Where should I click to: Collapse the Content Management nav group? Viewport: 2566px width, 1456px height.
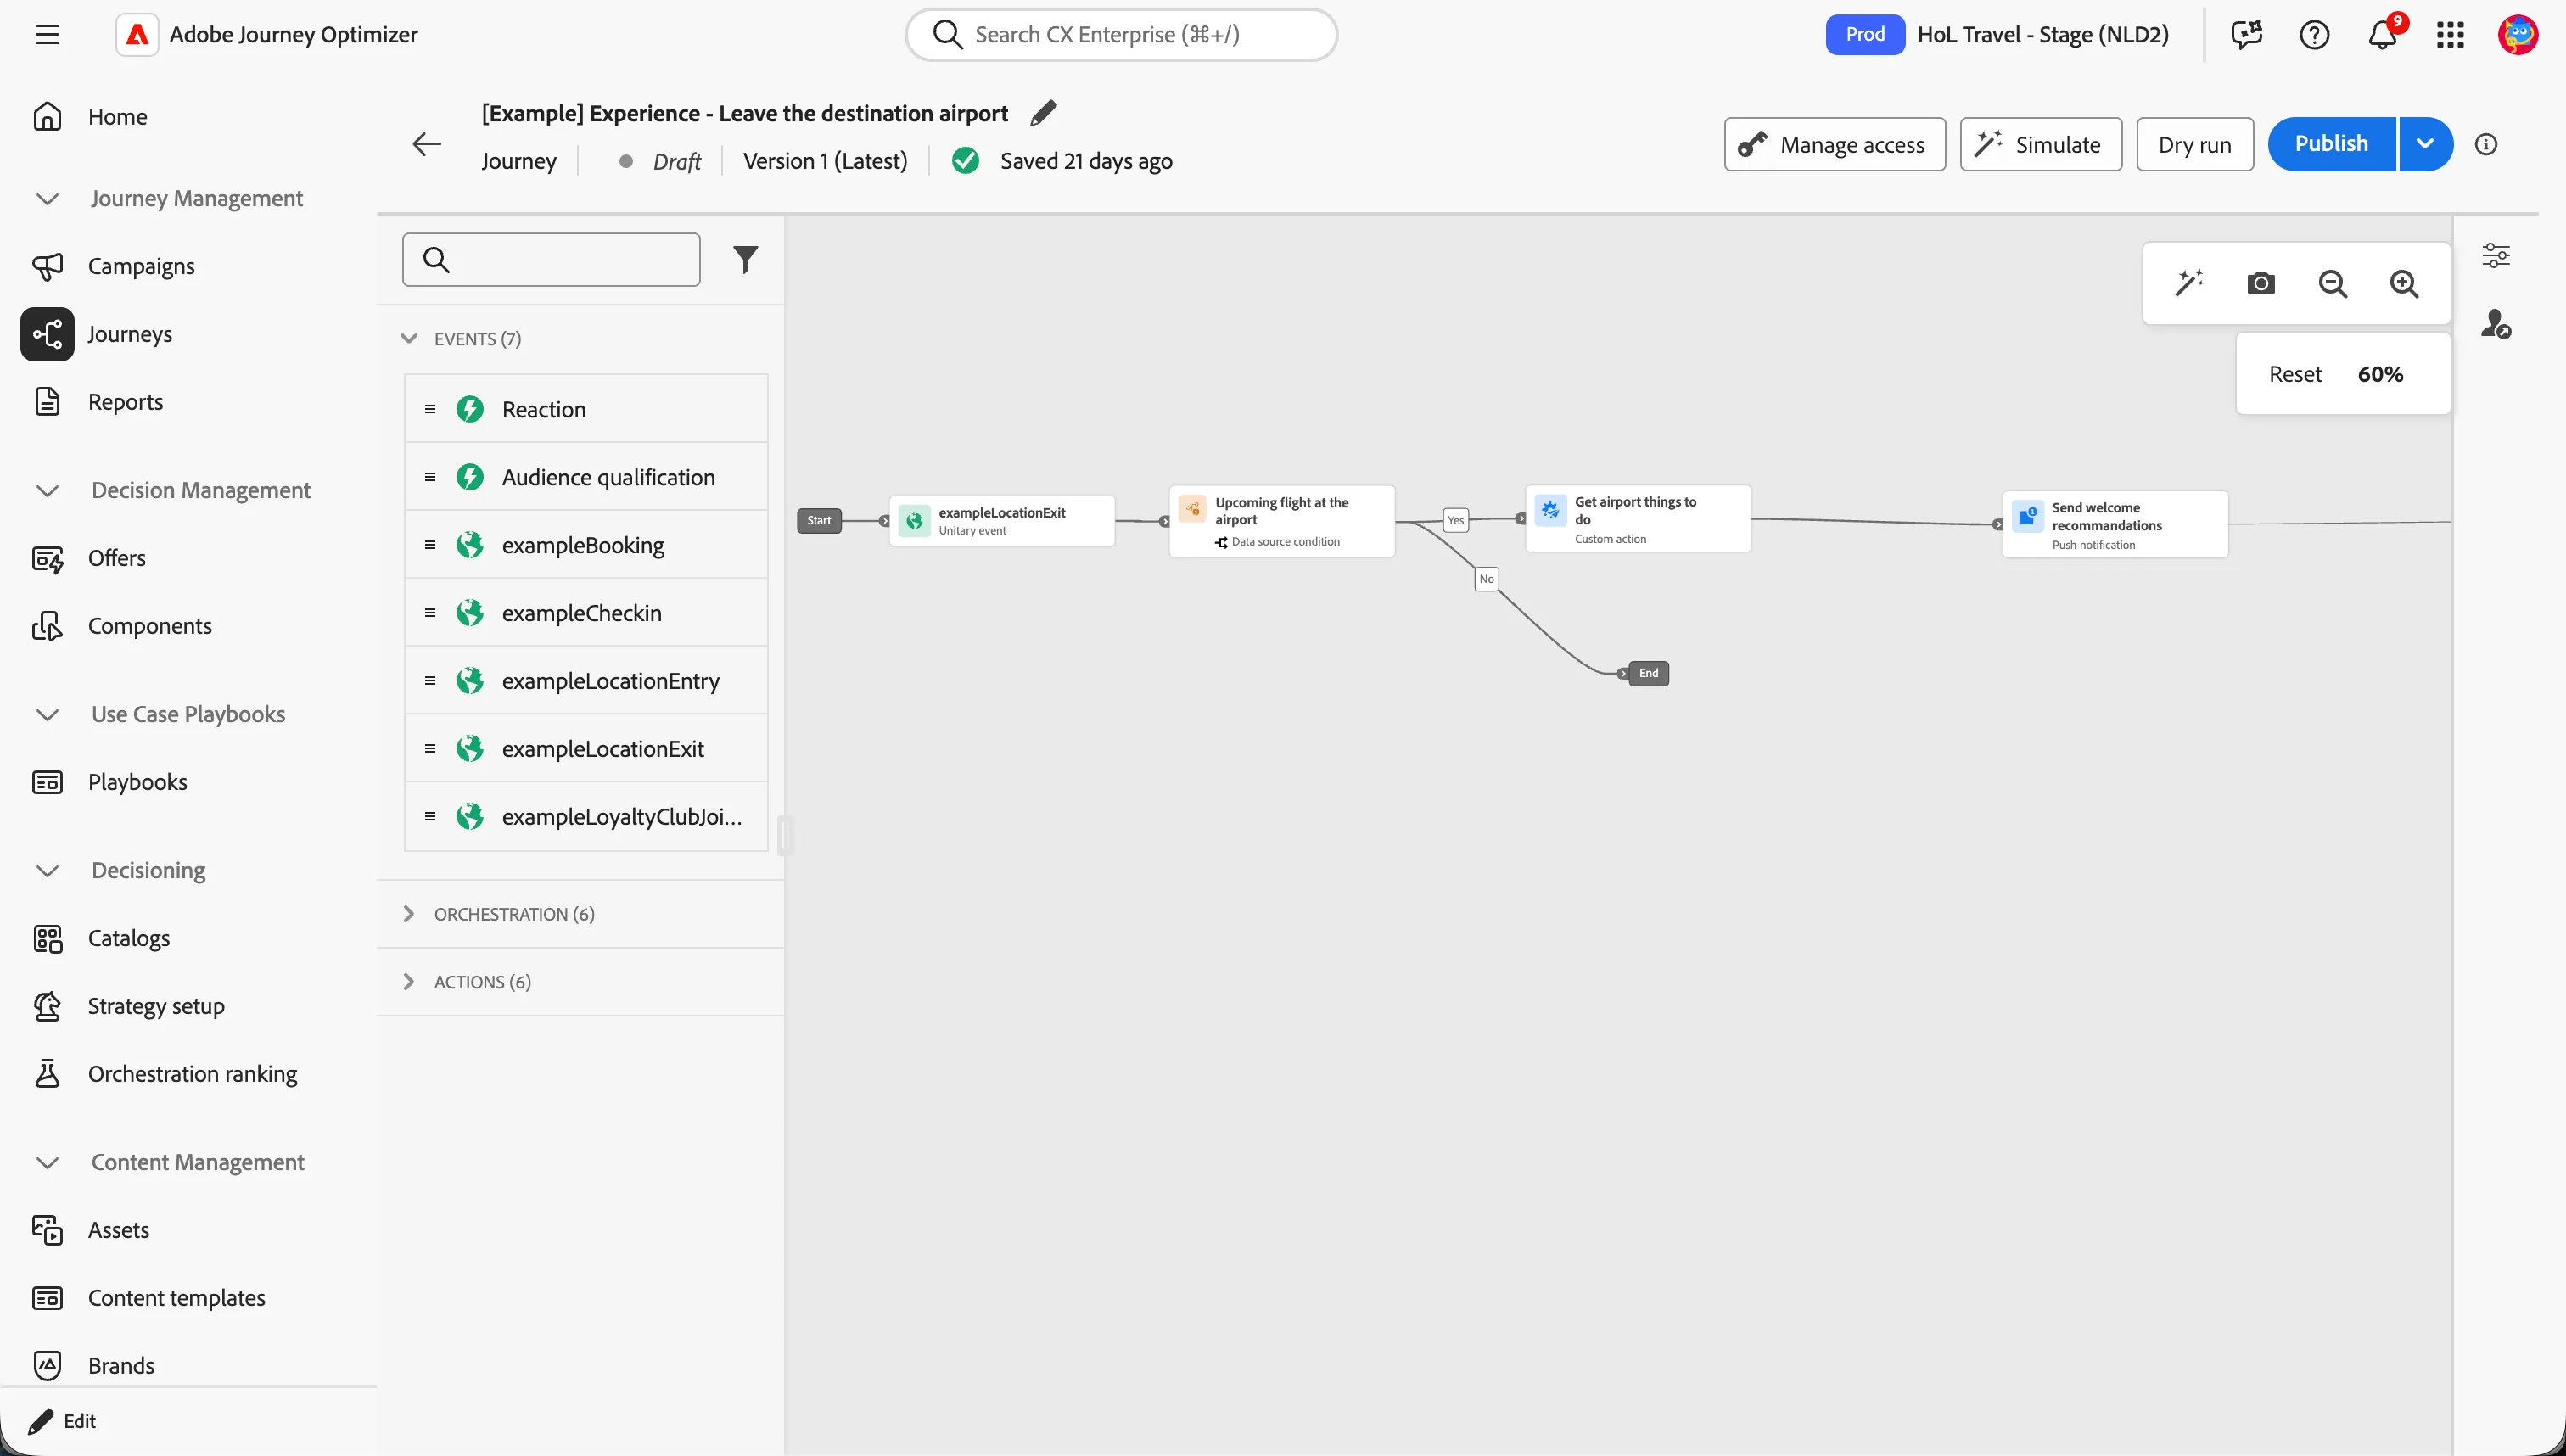[47, 1162]
